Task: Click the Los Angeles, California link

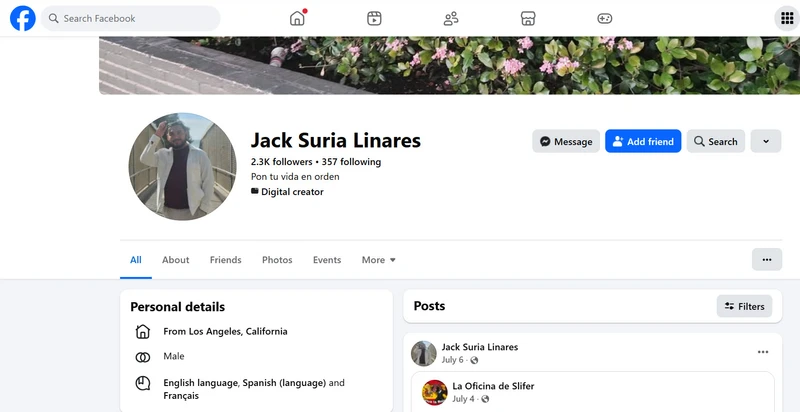Action: [x=238, y=331]
